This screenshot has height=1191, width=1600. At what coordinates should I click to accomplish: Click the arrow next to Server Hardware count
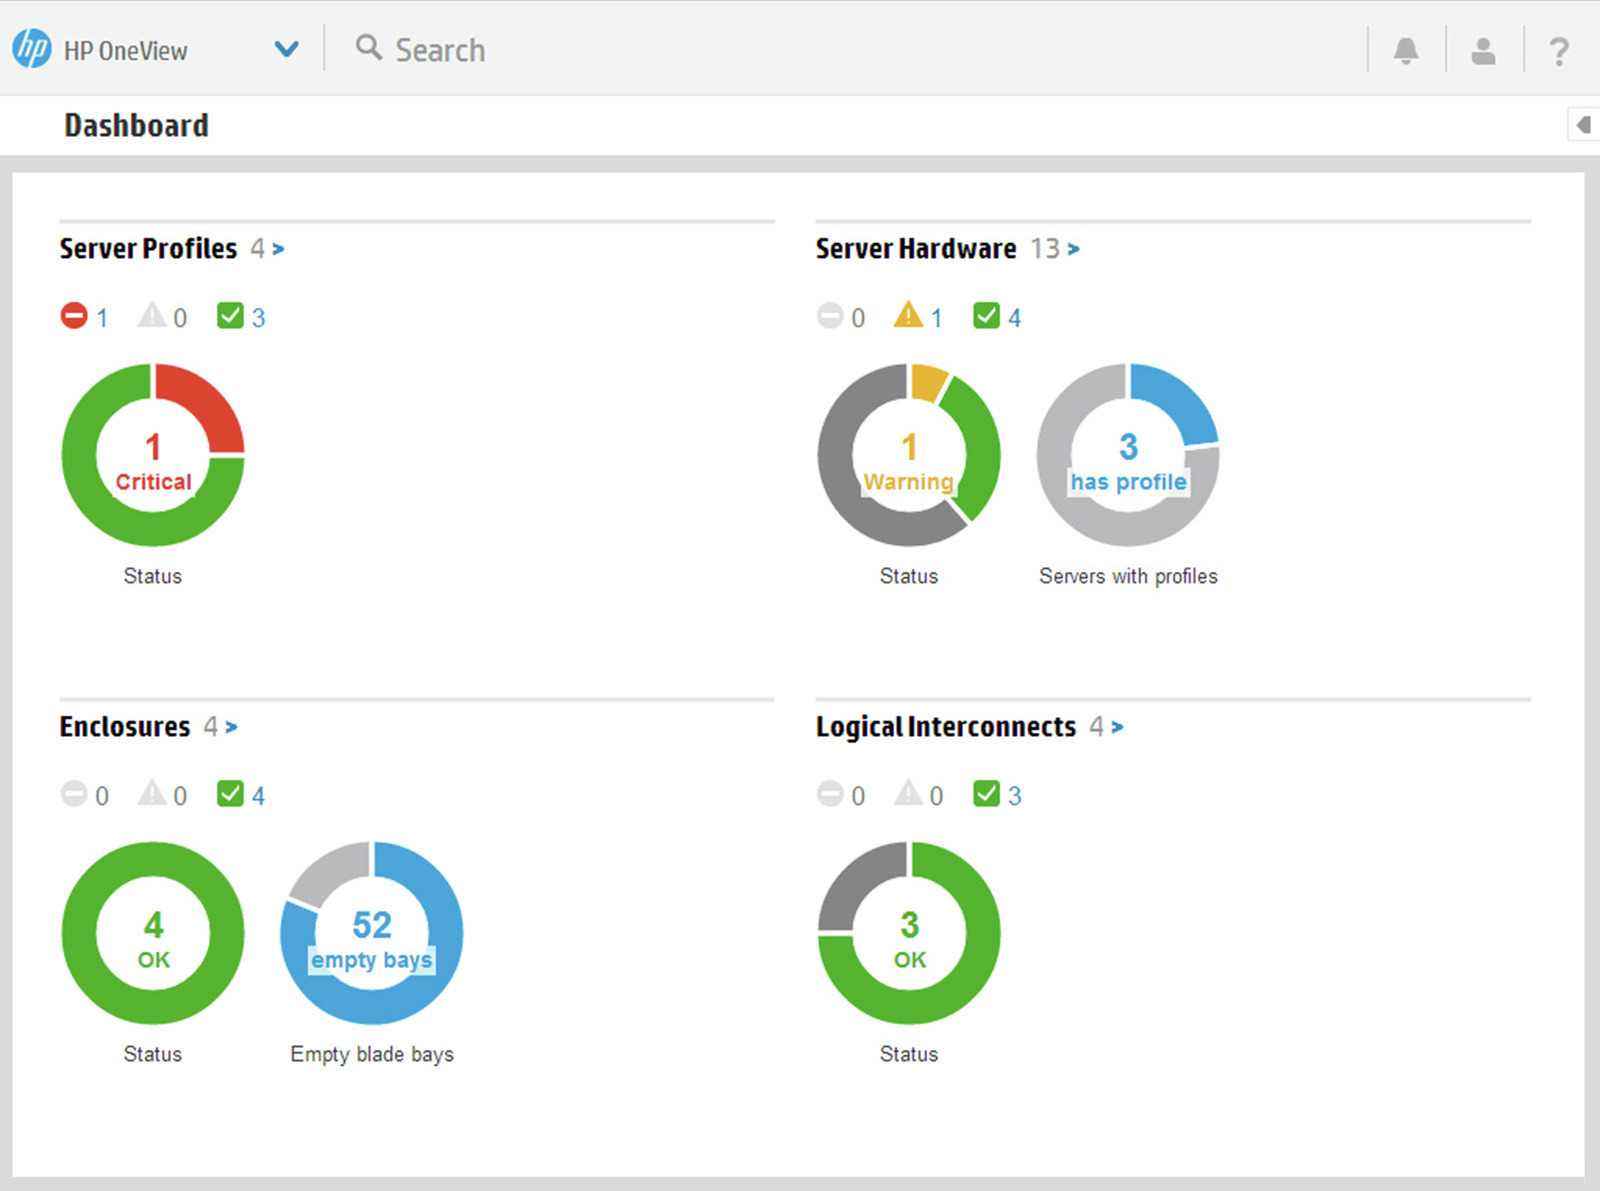coord(1073,249)
